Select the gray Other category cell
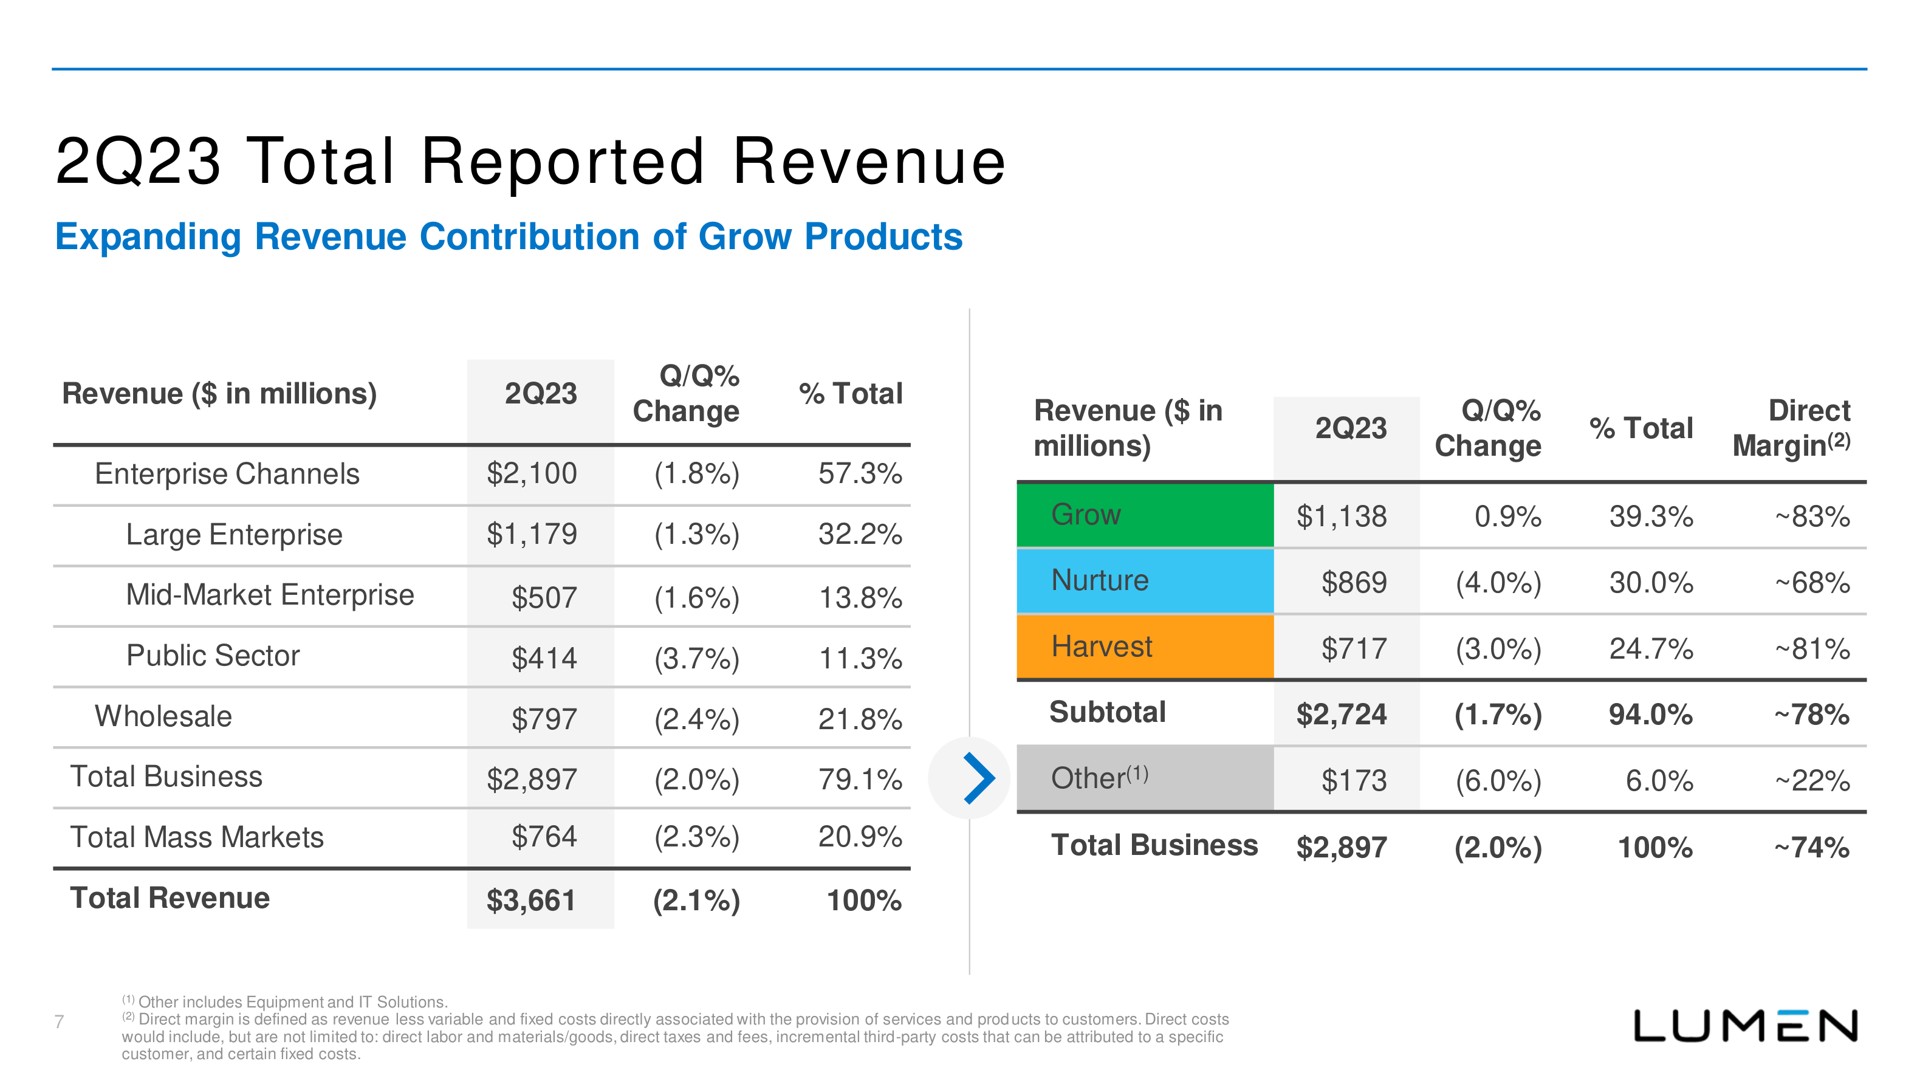 (1145, 778)
